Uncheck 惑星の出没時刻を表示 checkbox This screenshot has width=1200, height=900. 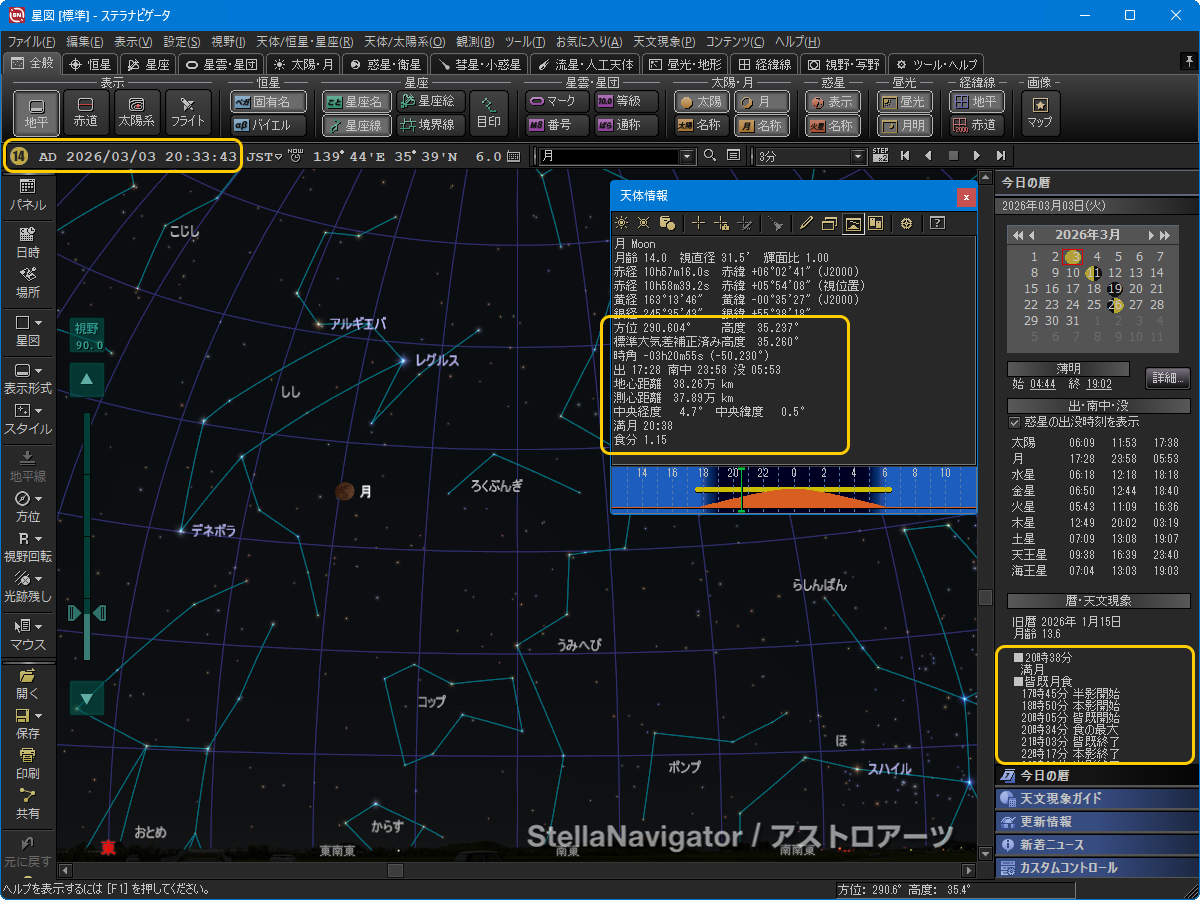(1015, 423)
